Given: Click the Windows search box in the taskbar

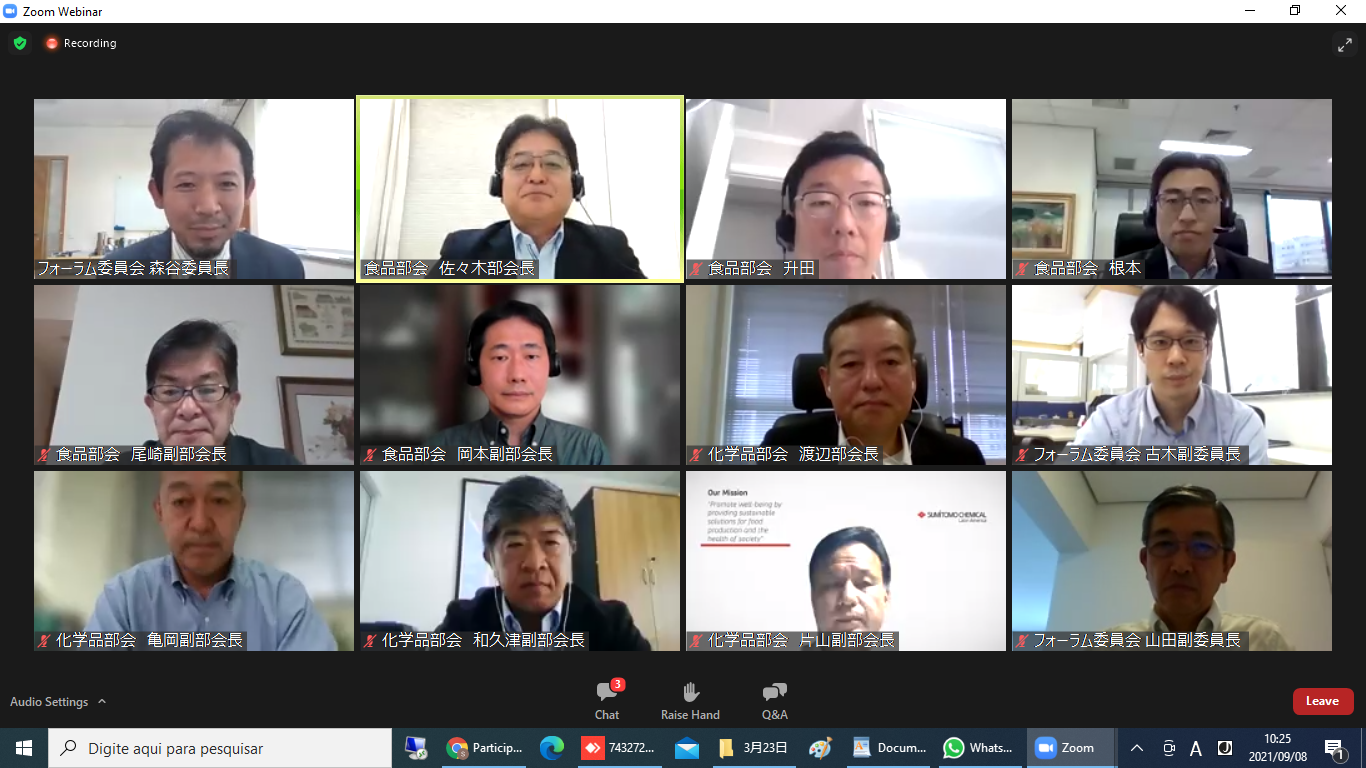Looking at the screenshot, I should (x=220, y=748).
